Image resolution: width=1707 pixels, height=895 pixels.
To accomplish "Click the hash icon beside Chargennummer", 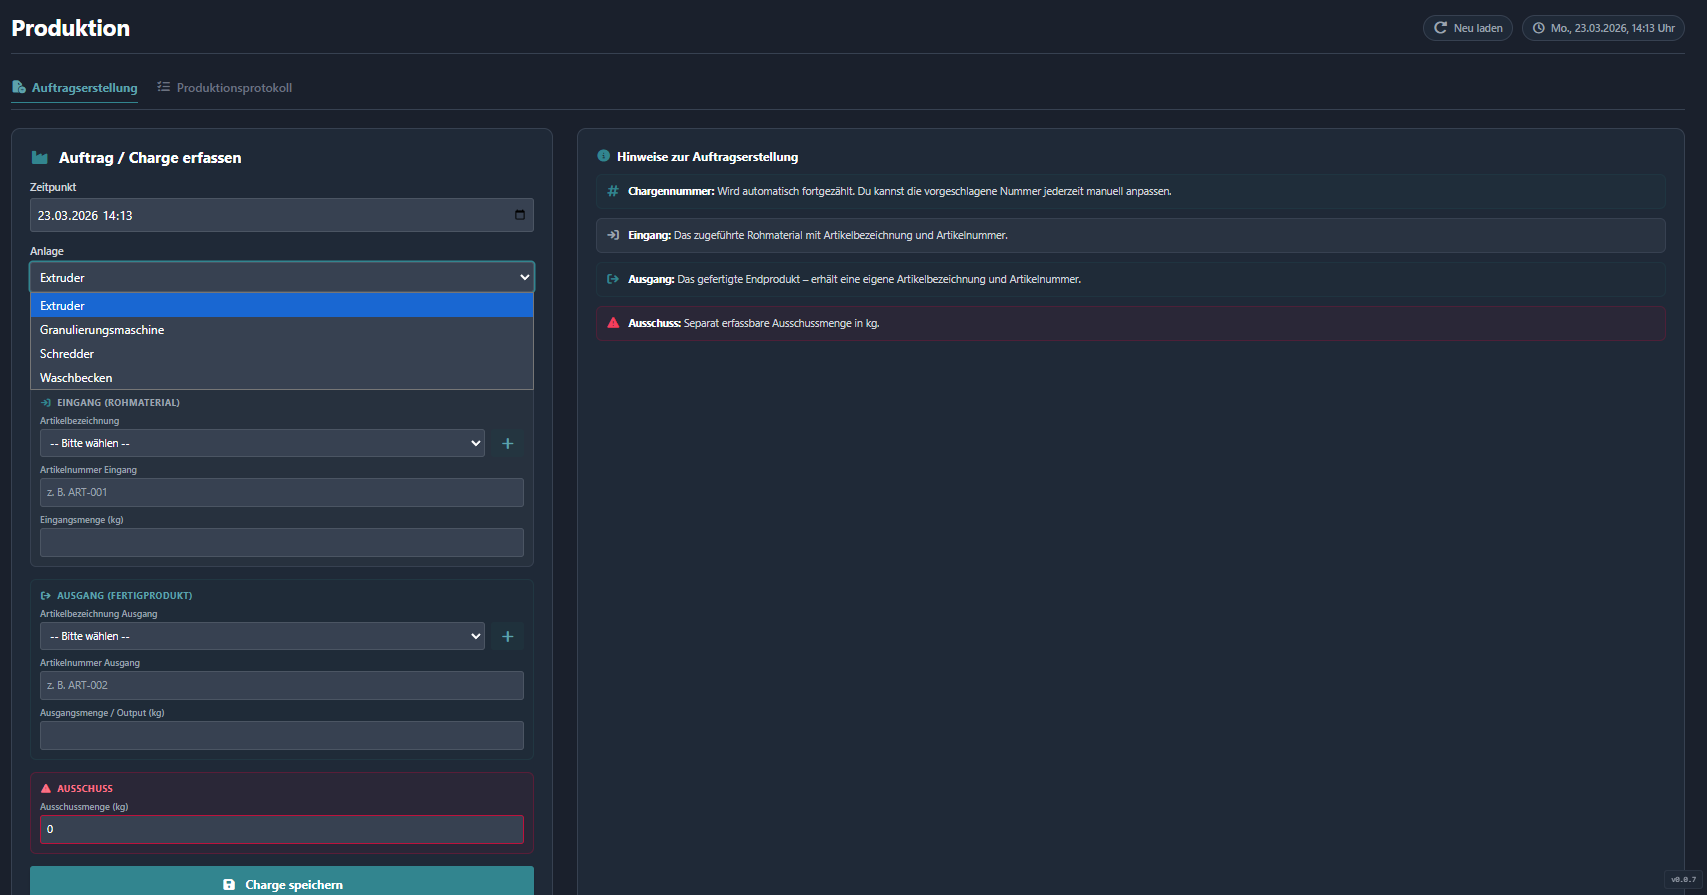I will tap(613, 191).
